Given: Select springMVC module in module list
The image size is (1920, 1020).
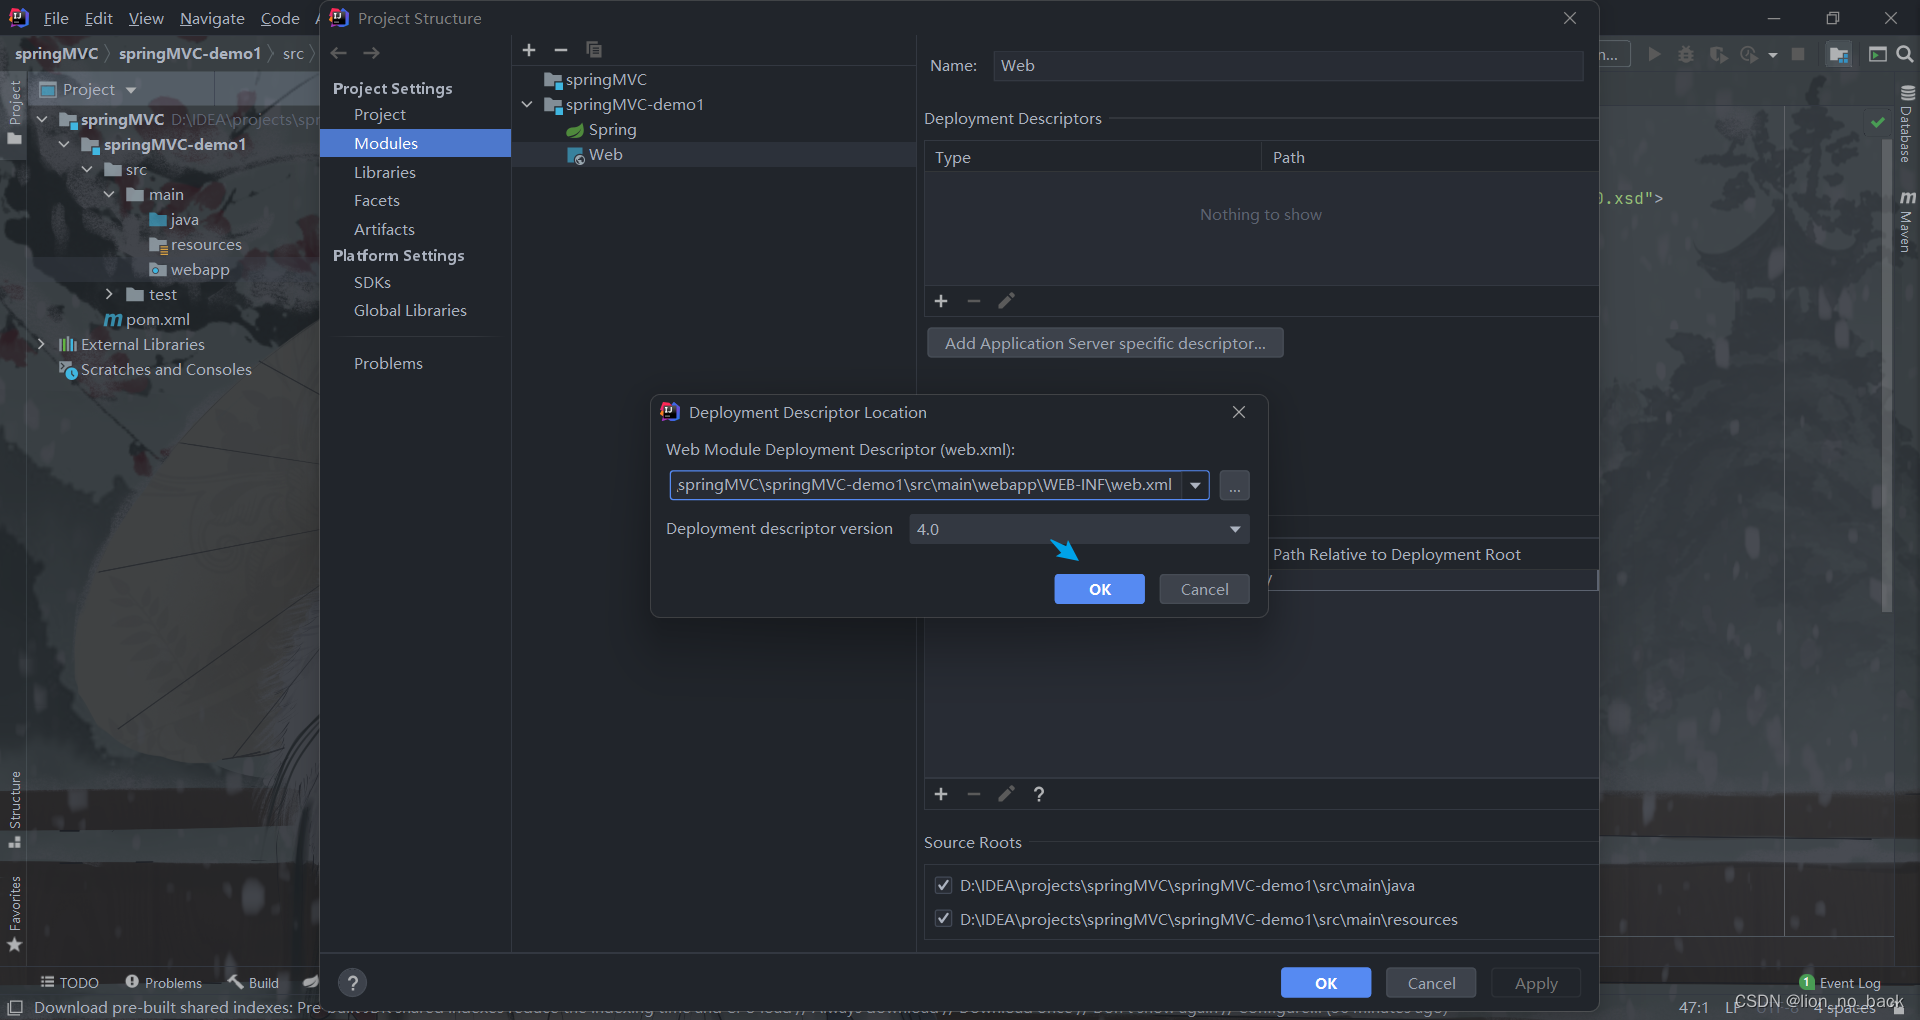Looking at the screenshot, I should coord(606,80).
